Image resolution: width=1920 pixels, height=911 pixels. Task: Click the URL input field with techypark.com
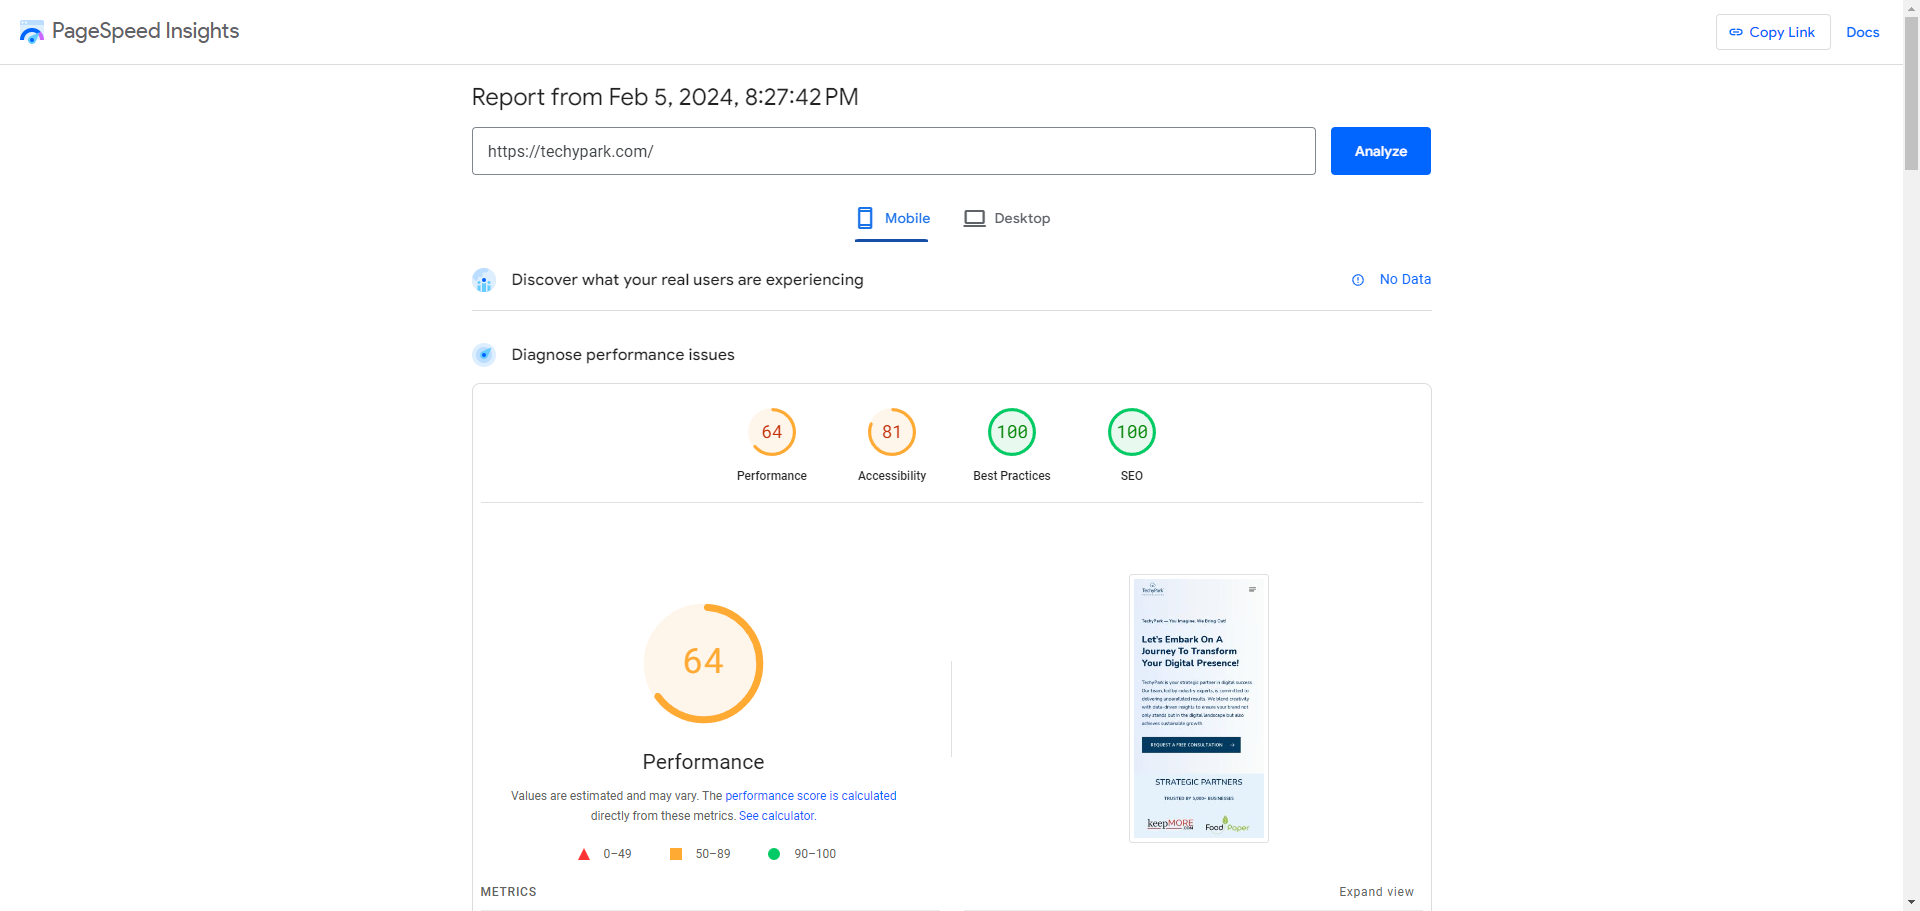pos(893,151)
